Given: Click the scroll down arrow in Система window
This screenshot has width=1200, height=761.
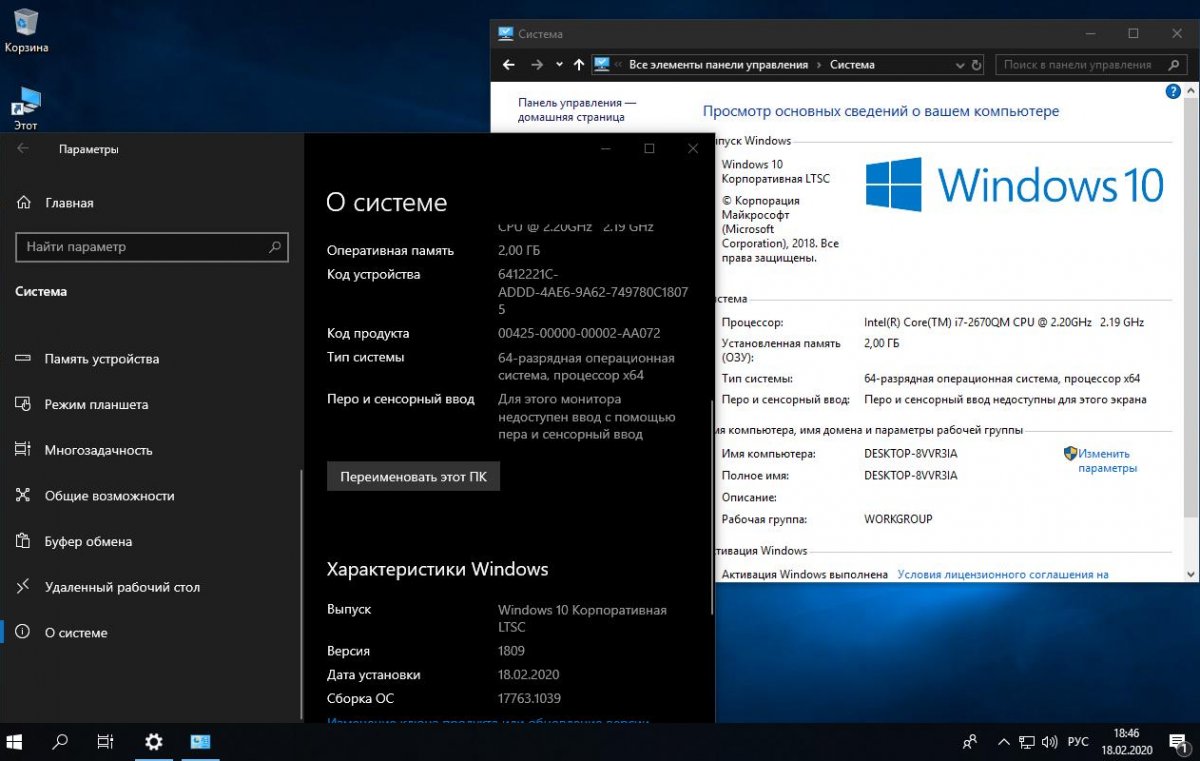Looking at the screenshot, I should click(x=1190, y=574).
